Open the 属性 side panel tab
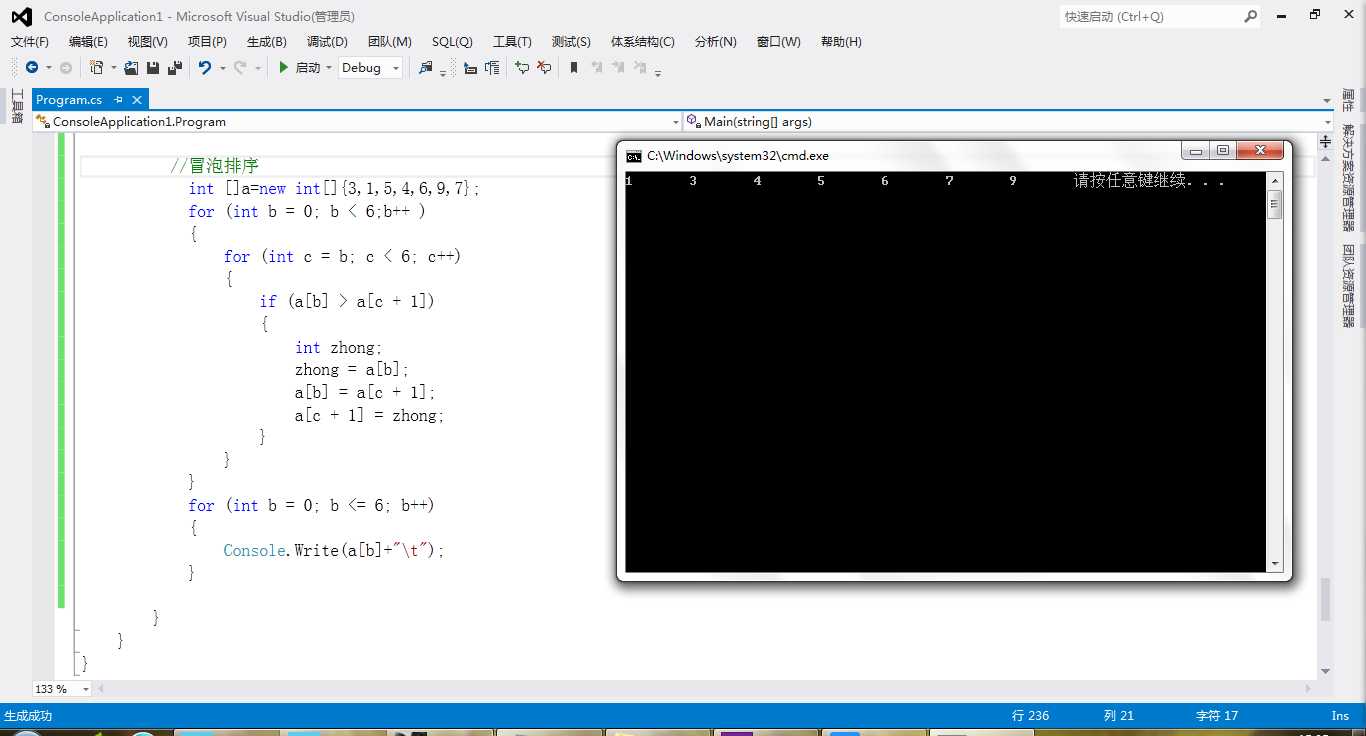The height and width of the screenshot is (736, 1366). tap(1348, 100)
